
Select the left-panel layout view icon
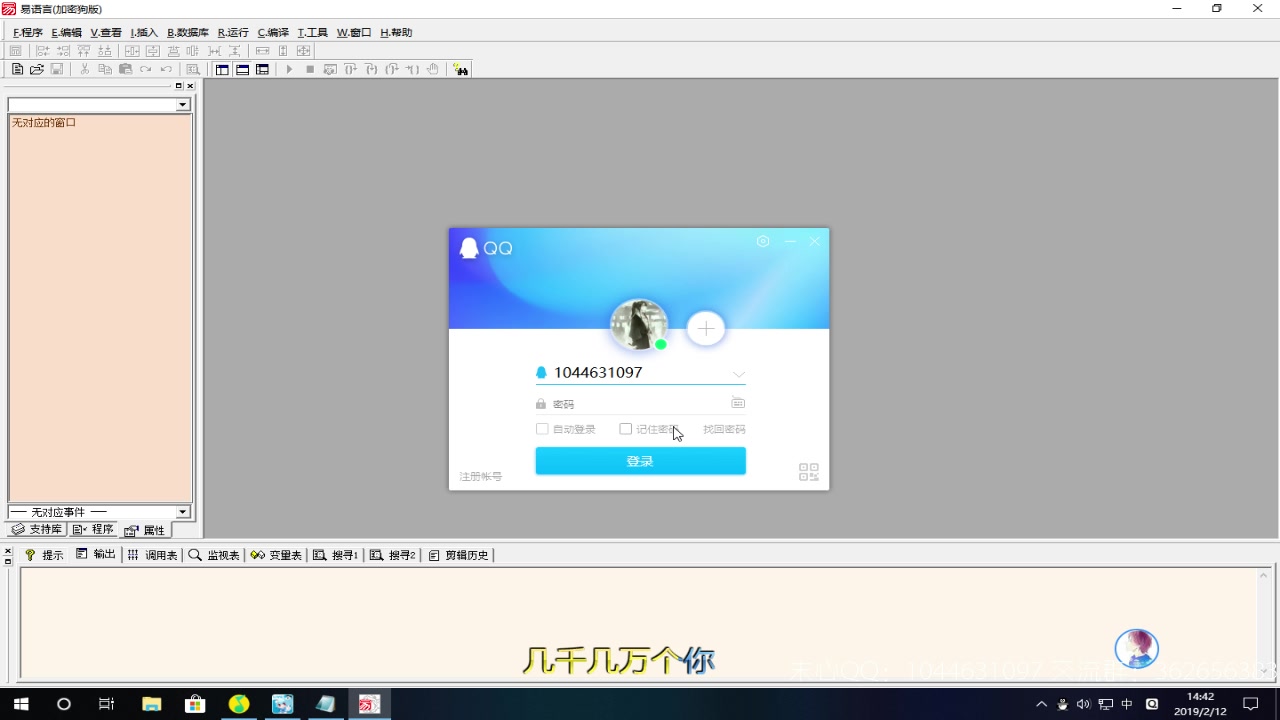pyautogui.click(x=222, y=69)
